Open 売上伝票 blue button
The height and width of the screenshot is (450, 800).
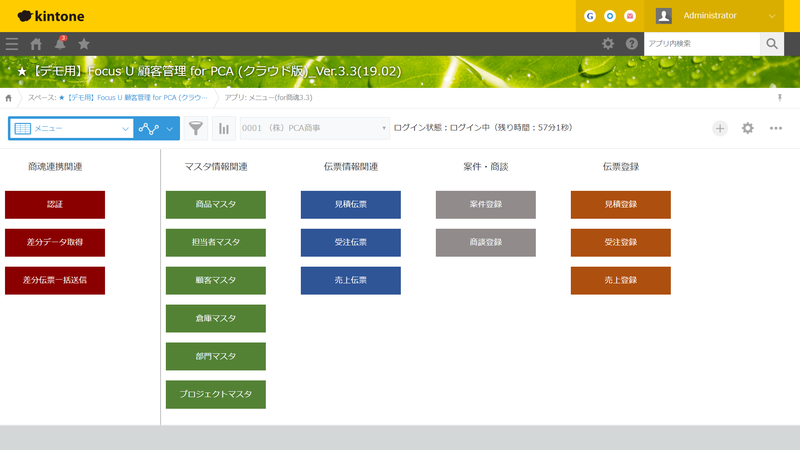click(x=351, y=281)
